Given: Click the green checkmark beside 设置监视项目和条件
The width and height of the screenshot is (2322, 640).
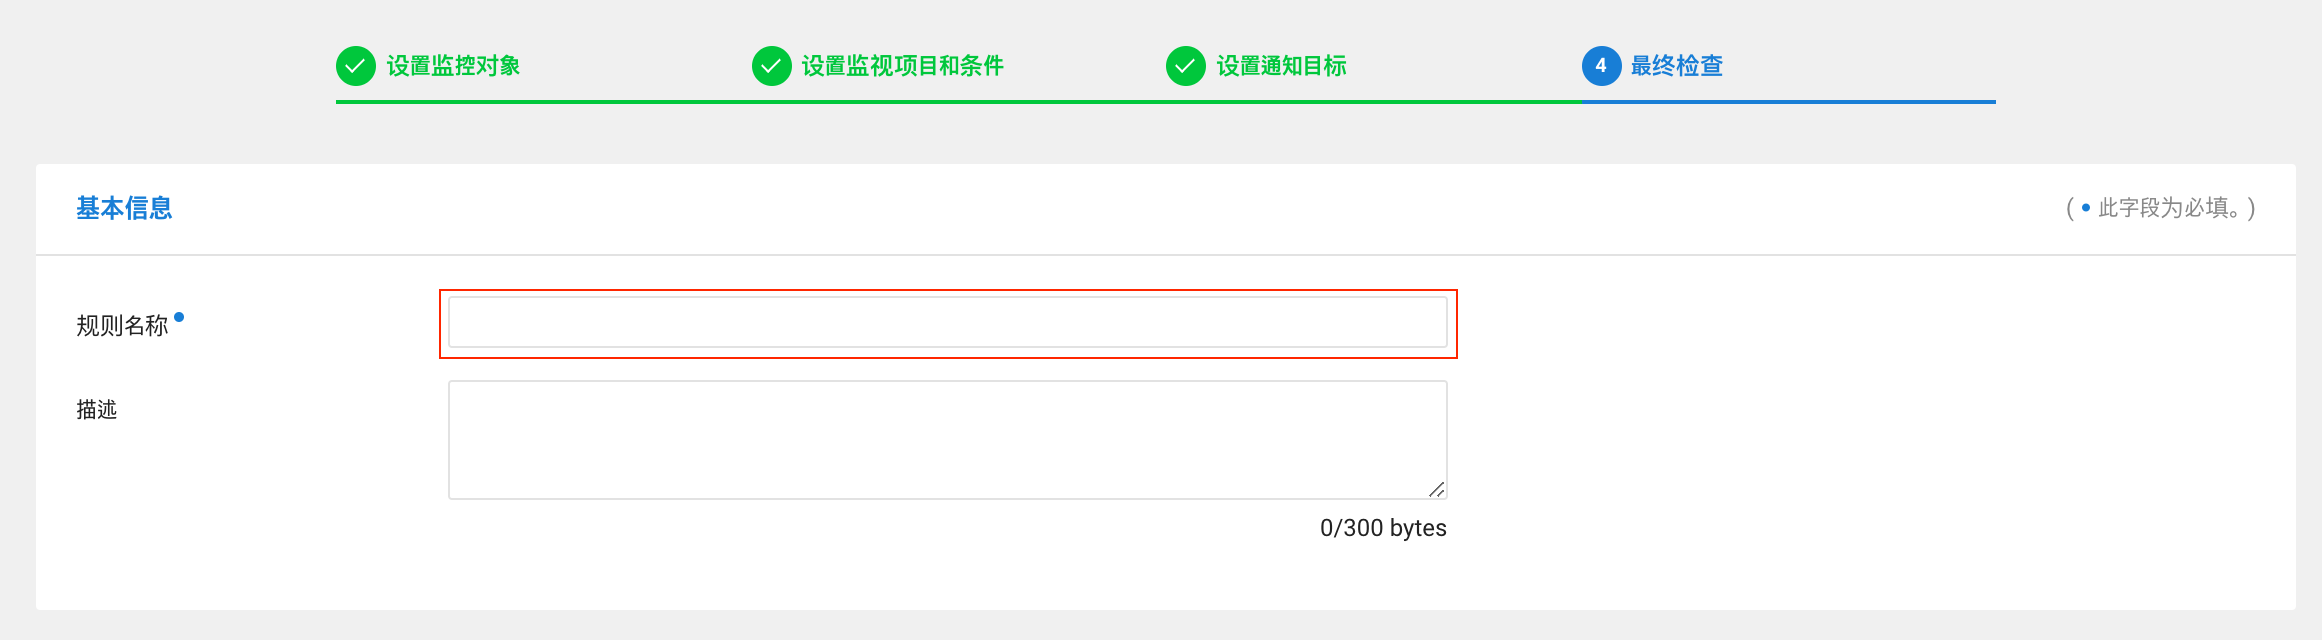Looking at the screenshot, I should coord(771,66).
